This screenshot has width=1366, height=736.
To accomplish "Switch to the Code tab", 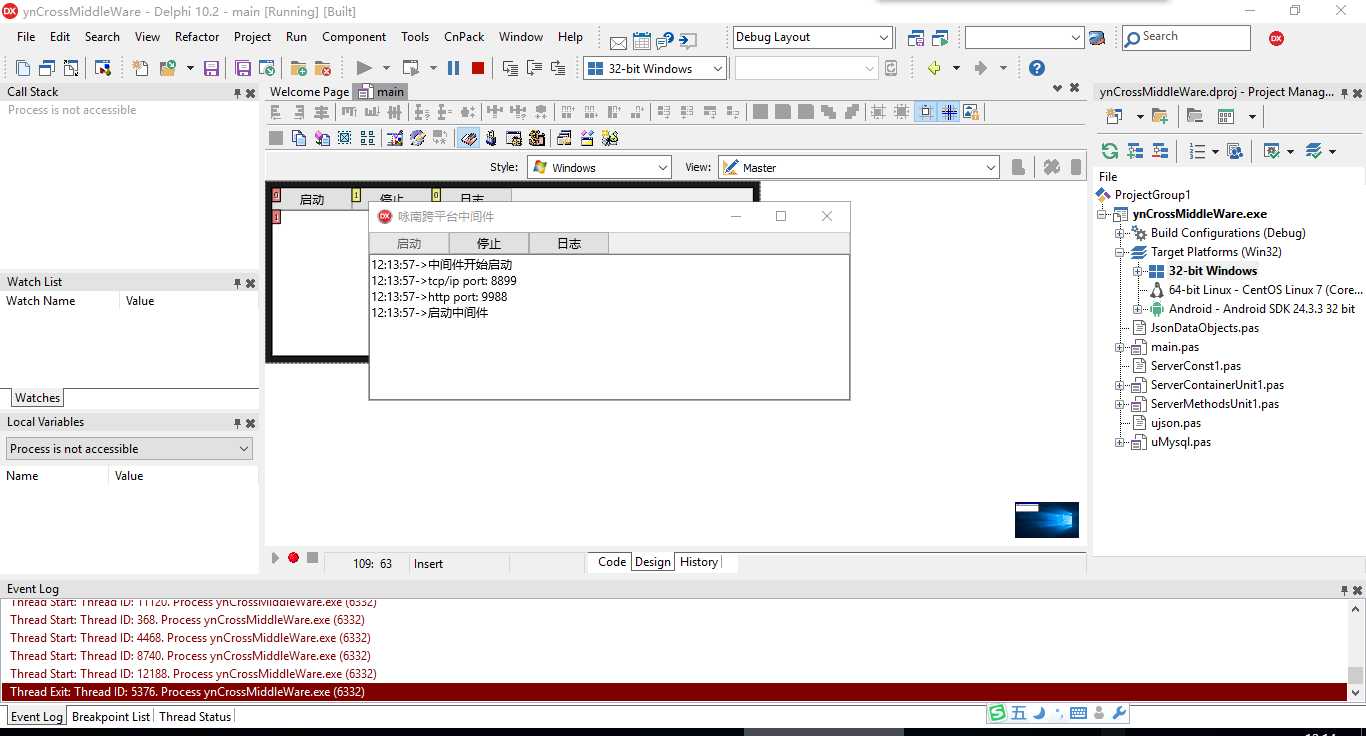I will (612, 562).
